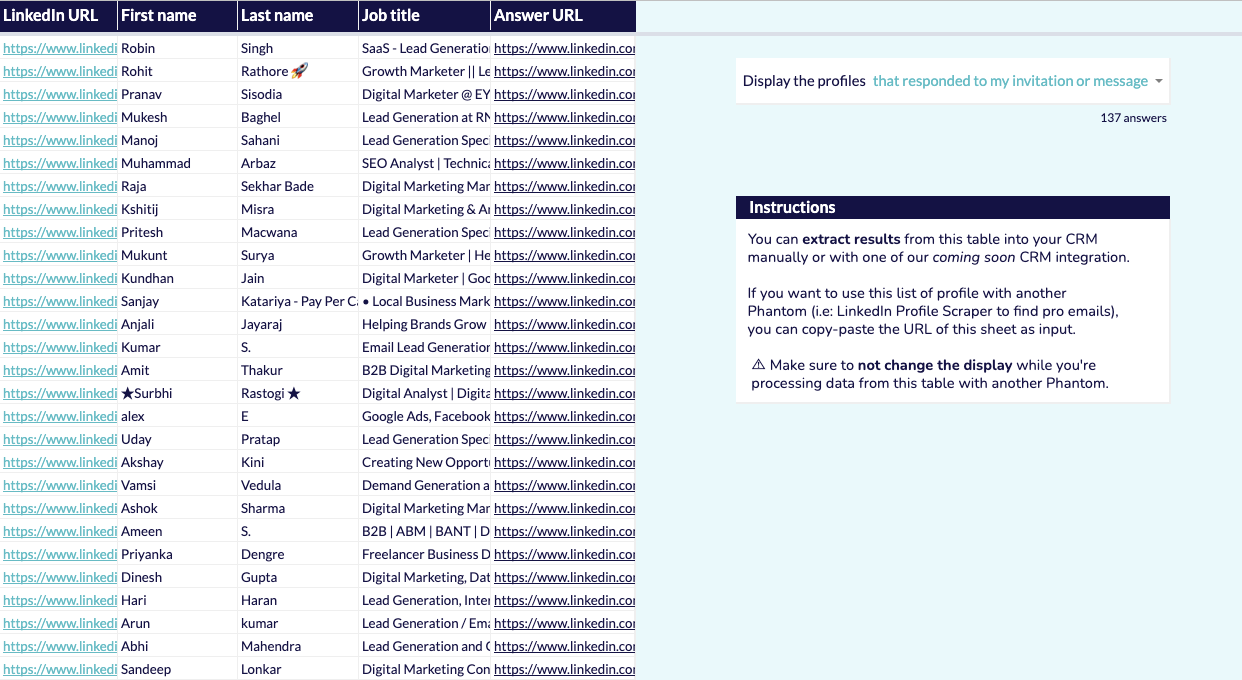1242x680 pixels.
Task: Open the Answer URL for Abhi Mahendra
Action: [564, 646]
